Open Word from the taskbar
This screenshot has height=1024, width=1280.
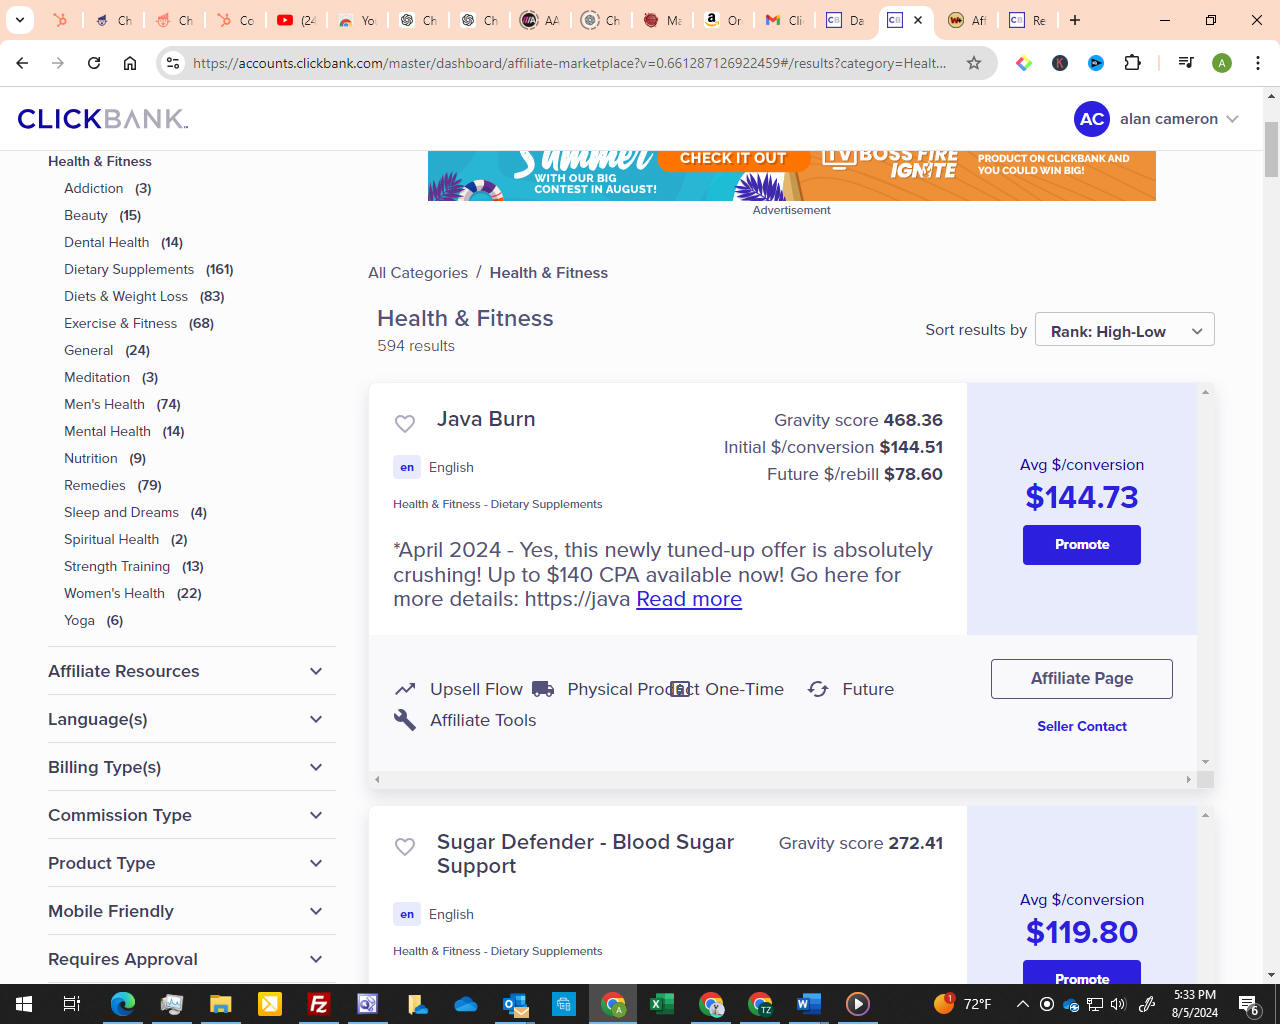coord(809,1004)
